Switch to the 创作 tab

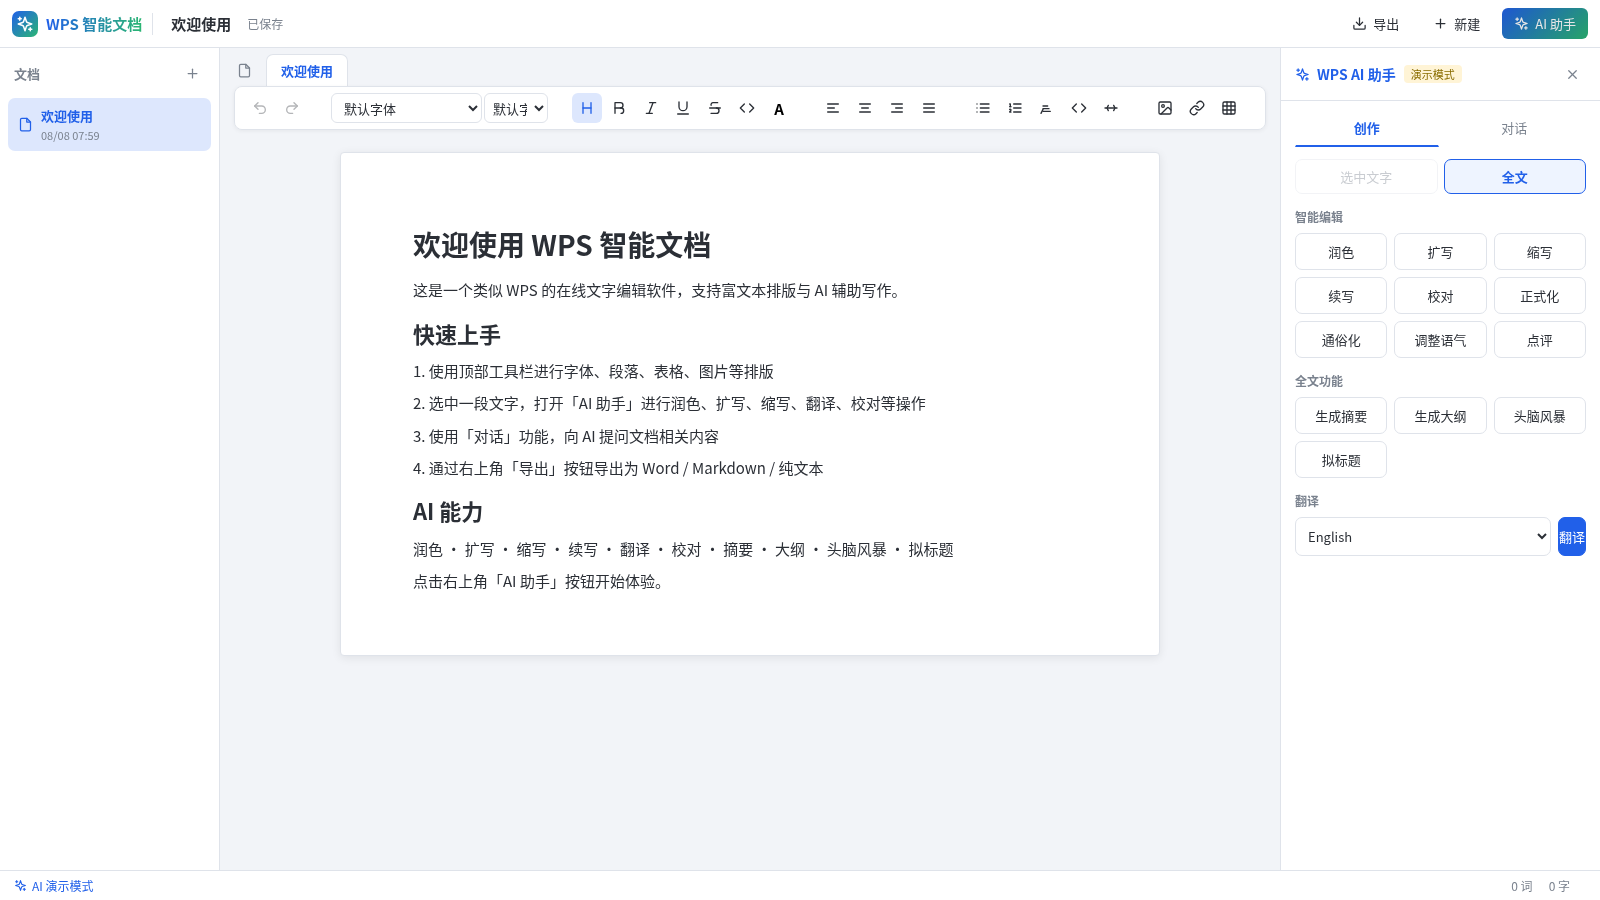point(1367,129)
